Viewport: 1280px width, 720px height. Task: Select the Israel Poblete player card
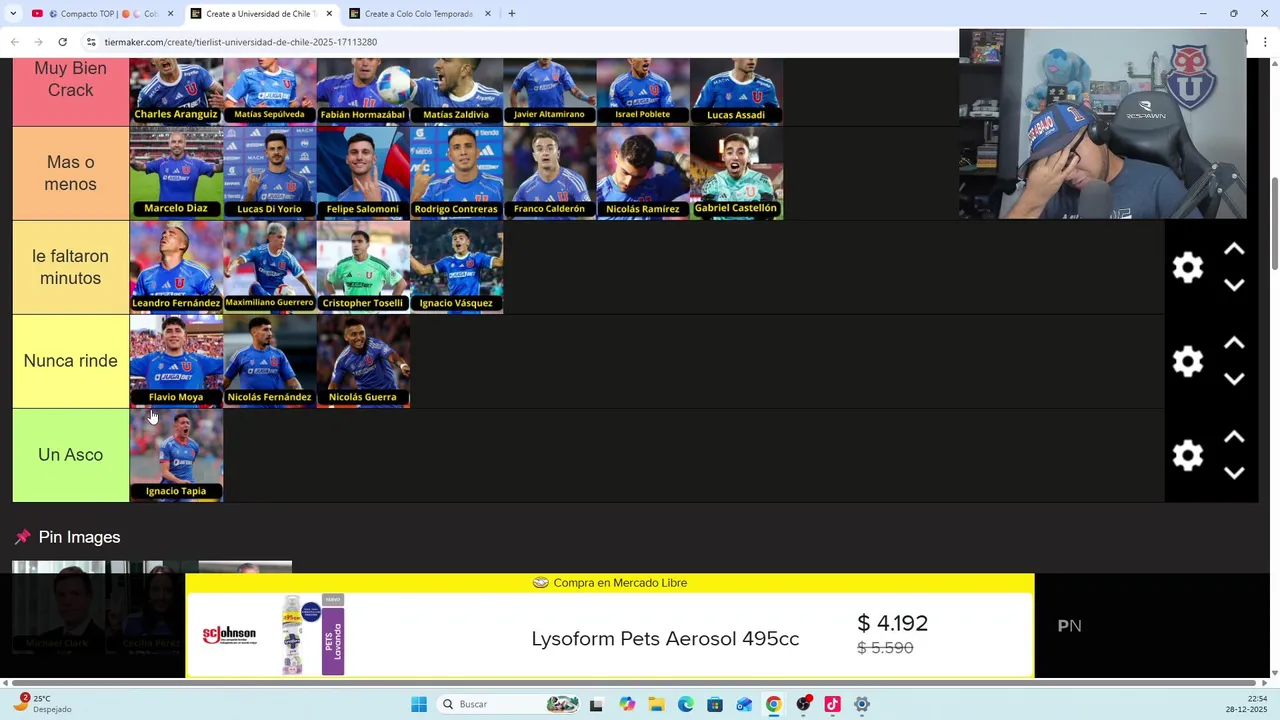[643, 91]
